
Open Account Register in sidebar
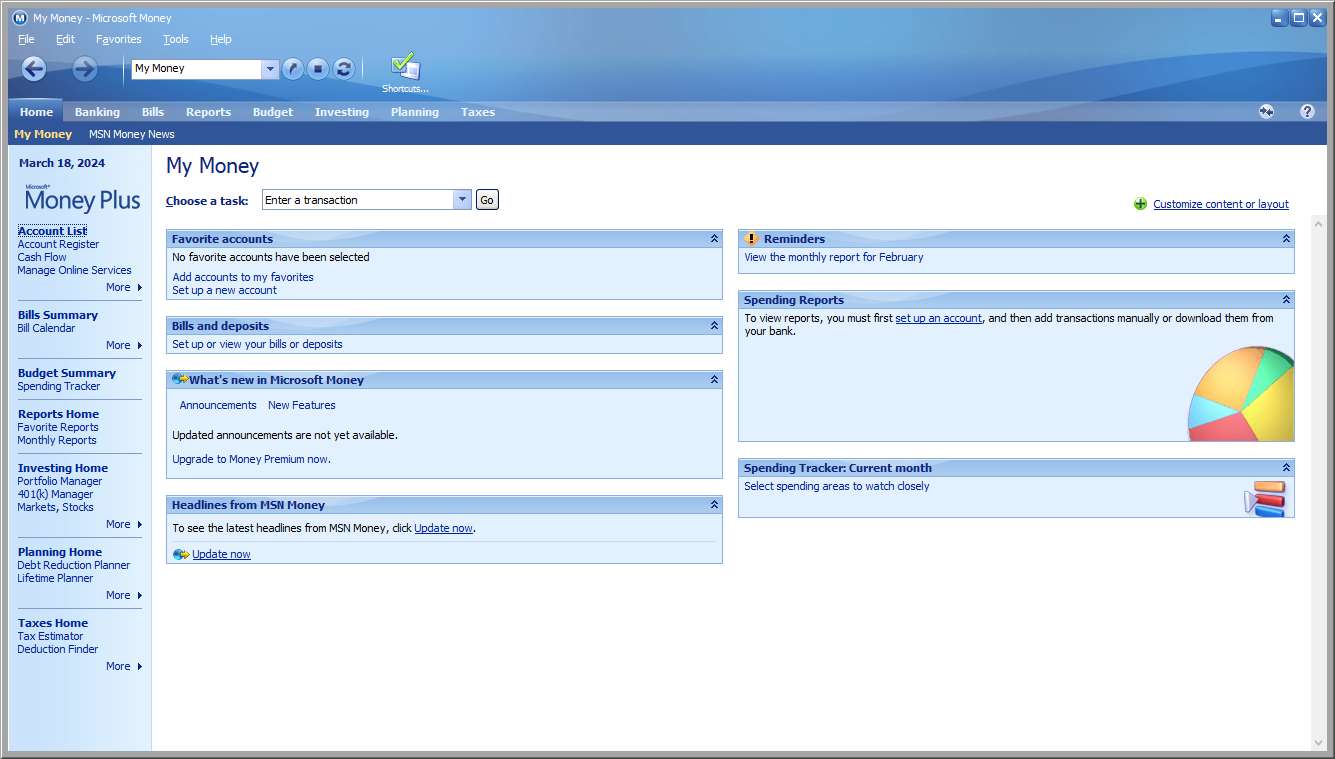coord(58,244)
